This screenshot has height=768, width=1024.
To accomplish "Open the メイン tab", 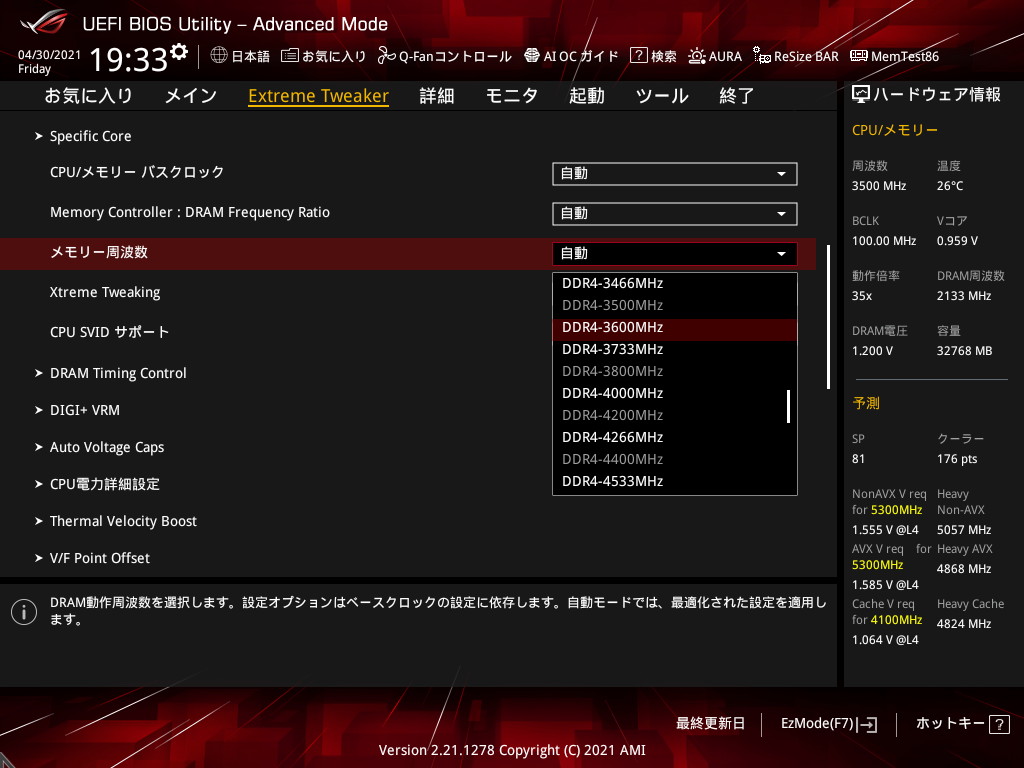I will [191, 95].
